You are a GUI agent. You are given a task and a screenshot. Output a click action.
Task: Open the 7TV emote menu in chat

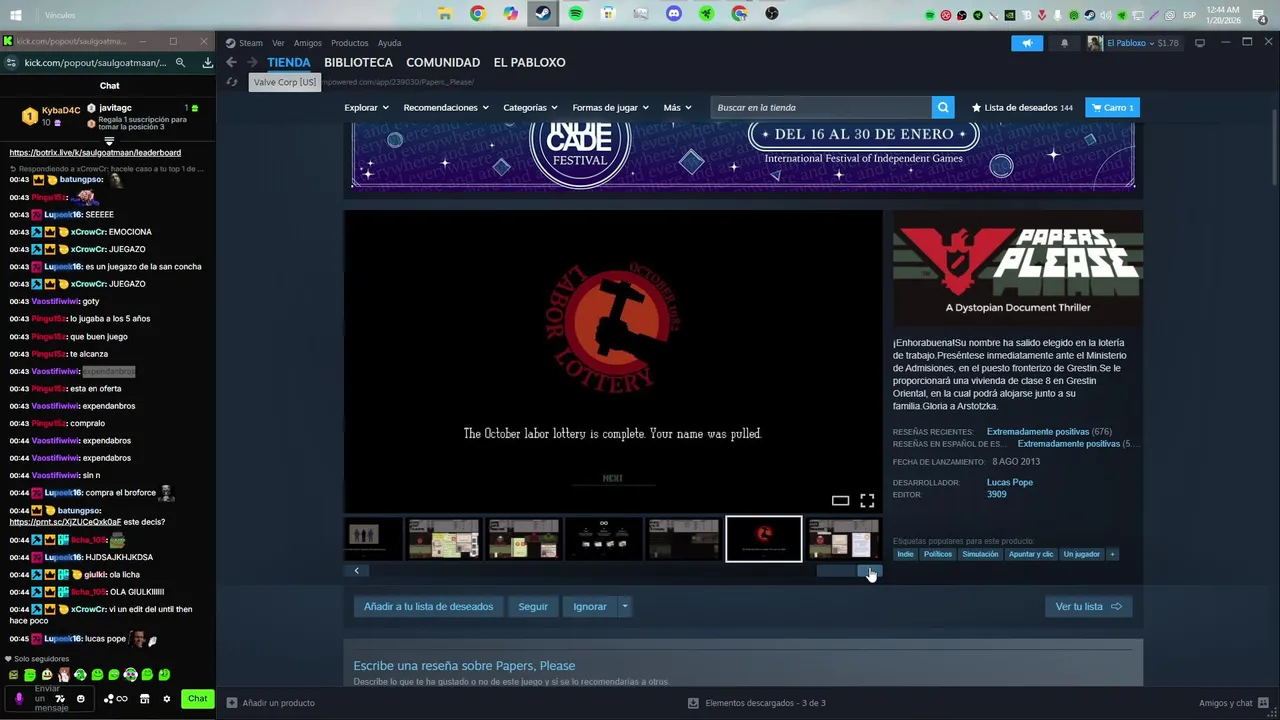60,699
